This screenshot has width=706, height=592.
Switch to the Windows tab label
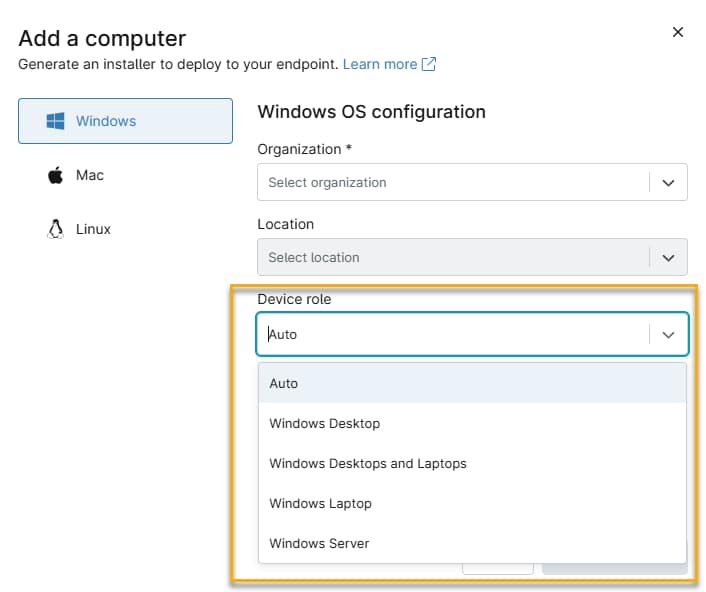click(x=106, y=121)
